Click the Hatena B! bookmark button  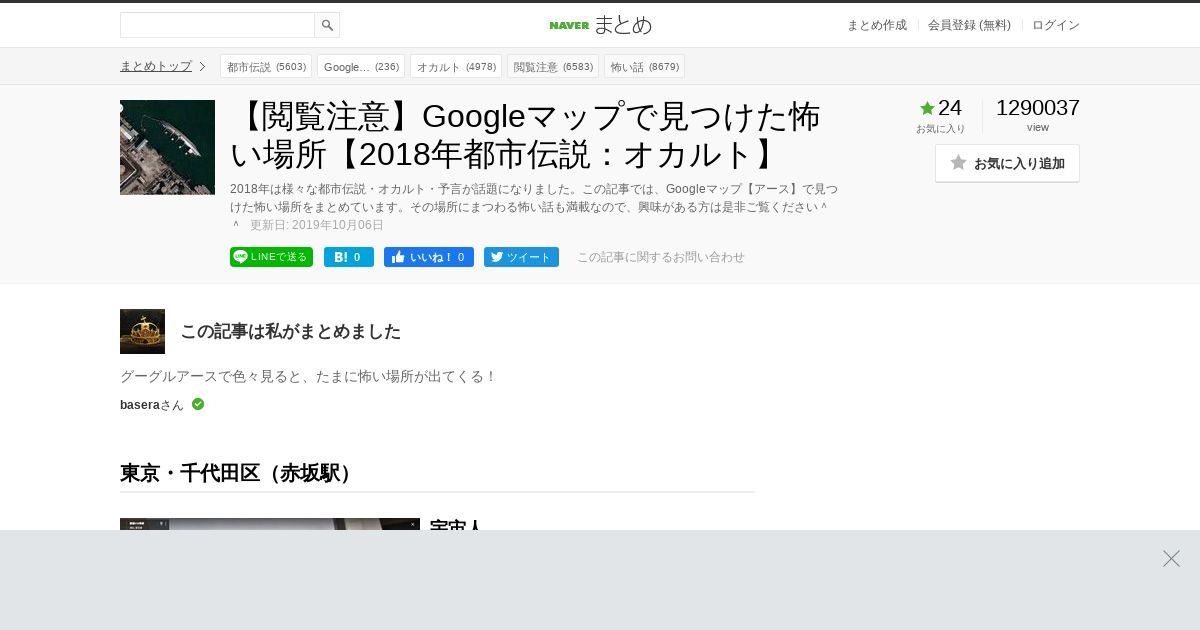(348, 257)
